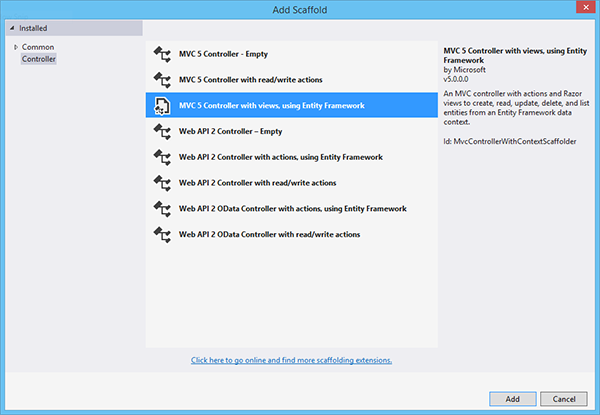Choose Web API 2 Controller with actions, using Entity Framework
This screenshot has height=415, width=600.
[292, 157]
